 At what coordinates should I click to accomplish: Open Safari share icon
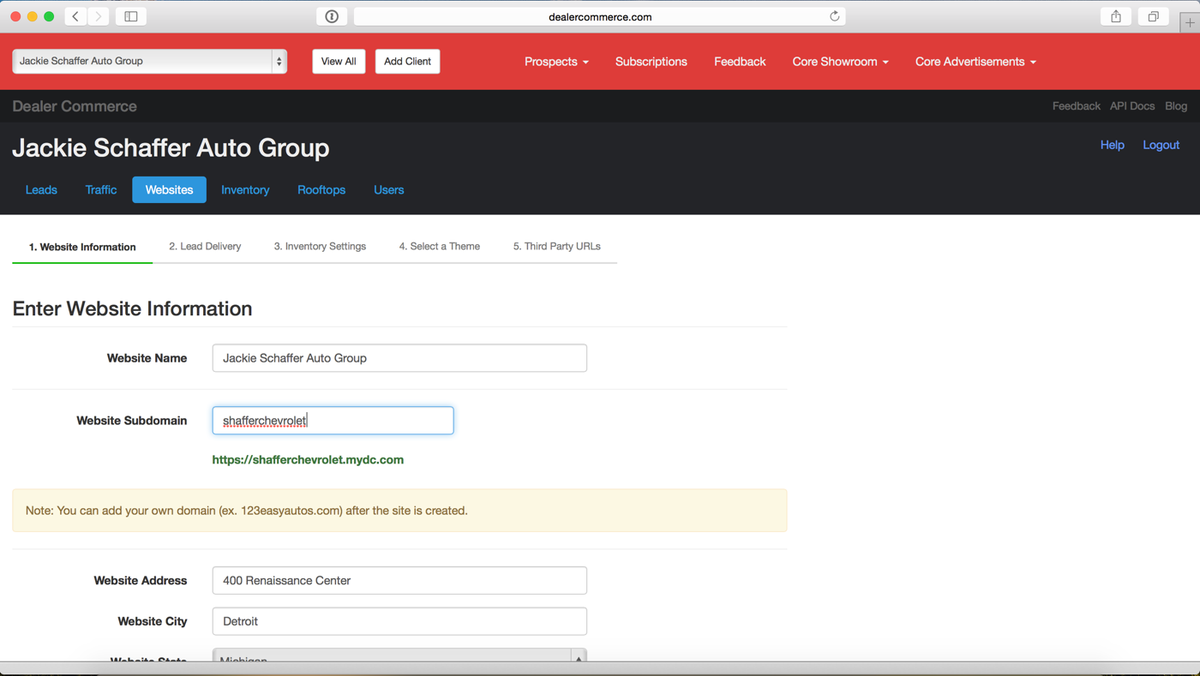(1115, 16)
